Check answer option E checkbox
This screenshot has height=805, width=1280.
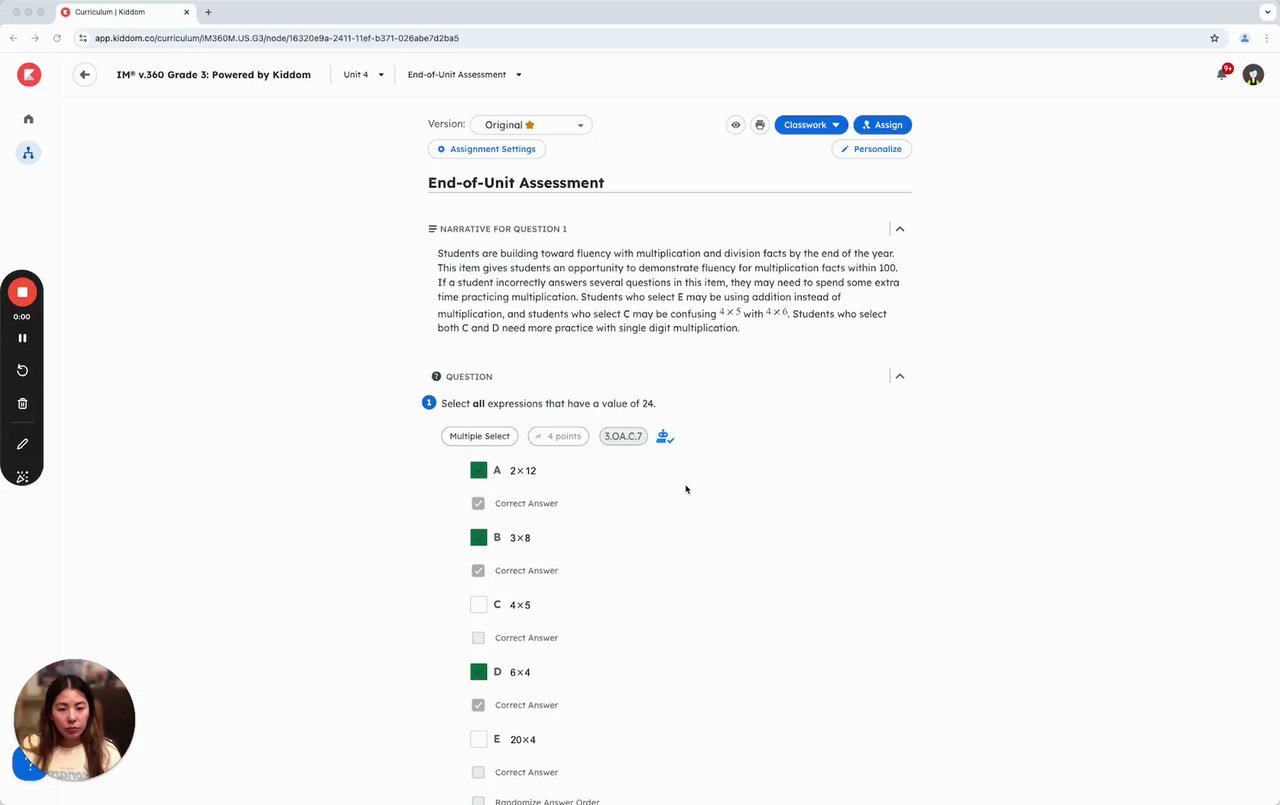click(x=479, y=739)
